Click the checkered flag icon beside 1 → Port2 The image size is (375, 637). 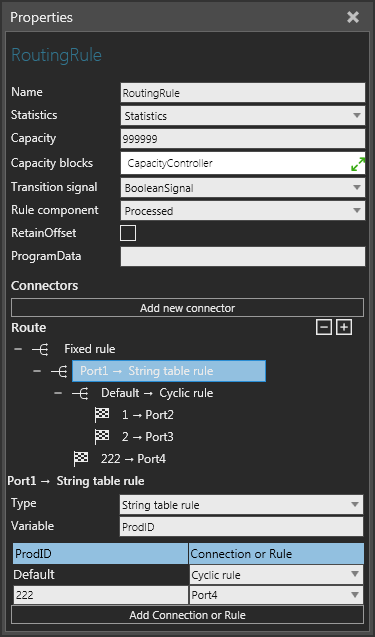(x=102, y=415)
